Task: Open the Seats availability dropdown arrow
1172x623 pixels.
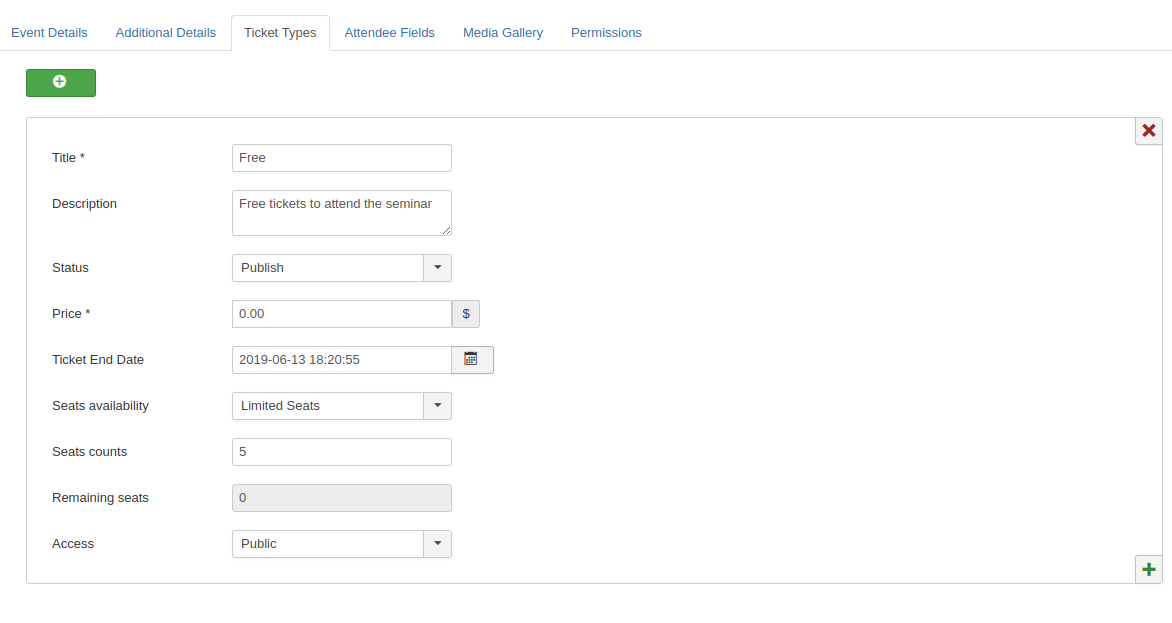Action: 437,406
